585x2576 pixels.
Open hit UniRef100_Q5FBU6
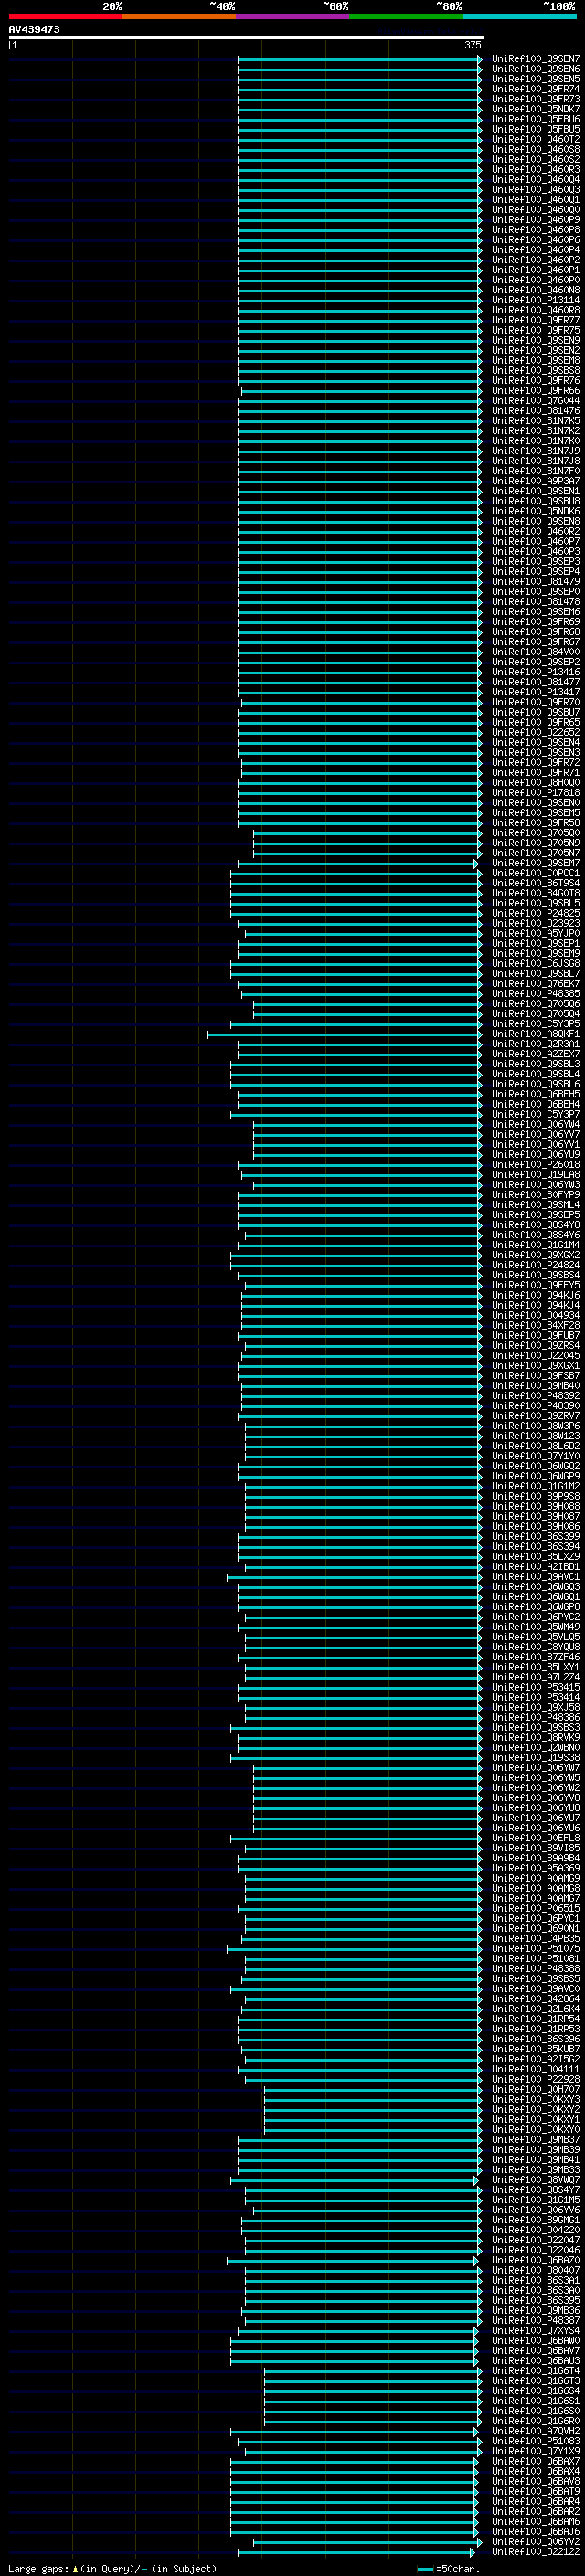[536, 119]
